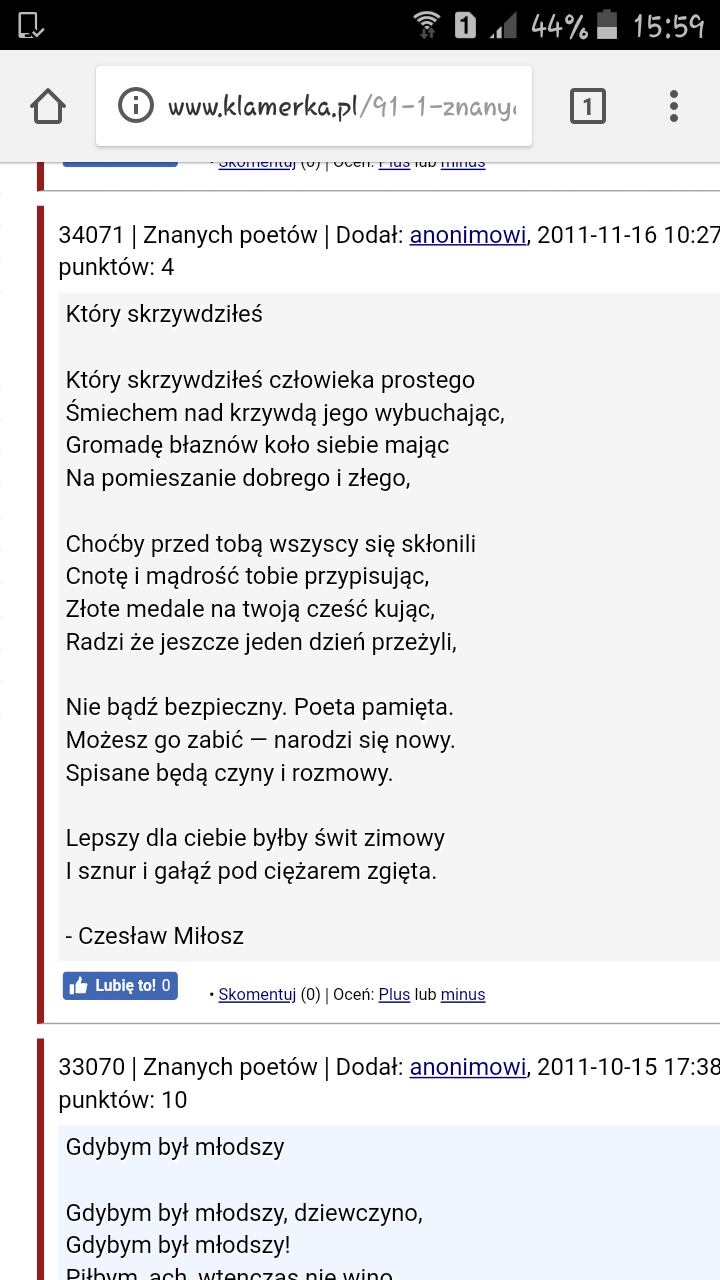Viewport: 720px width, 1280px height.
Task: Click the topmost "minus" link above entry 34071
Action: pos(463,162)
